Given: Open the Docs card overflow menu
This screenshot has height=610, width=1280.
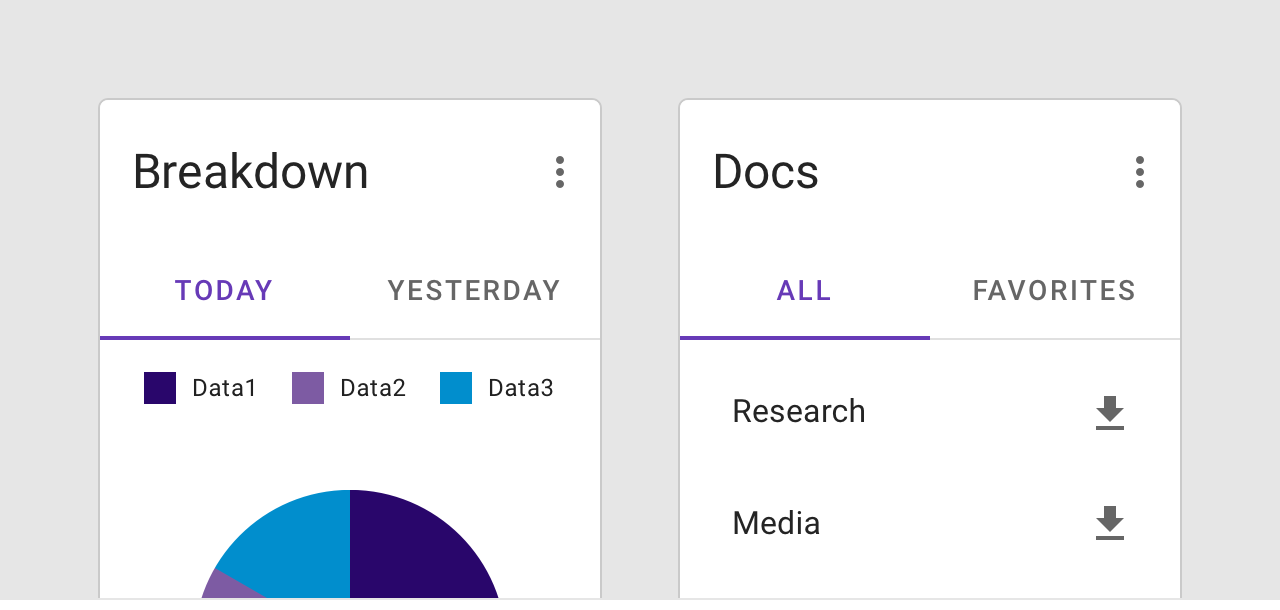Looking at the screenshot, I should pyautogui.click(x=1140, y=172).
